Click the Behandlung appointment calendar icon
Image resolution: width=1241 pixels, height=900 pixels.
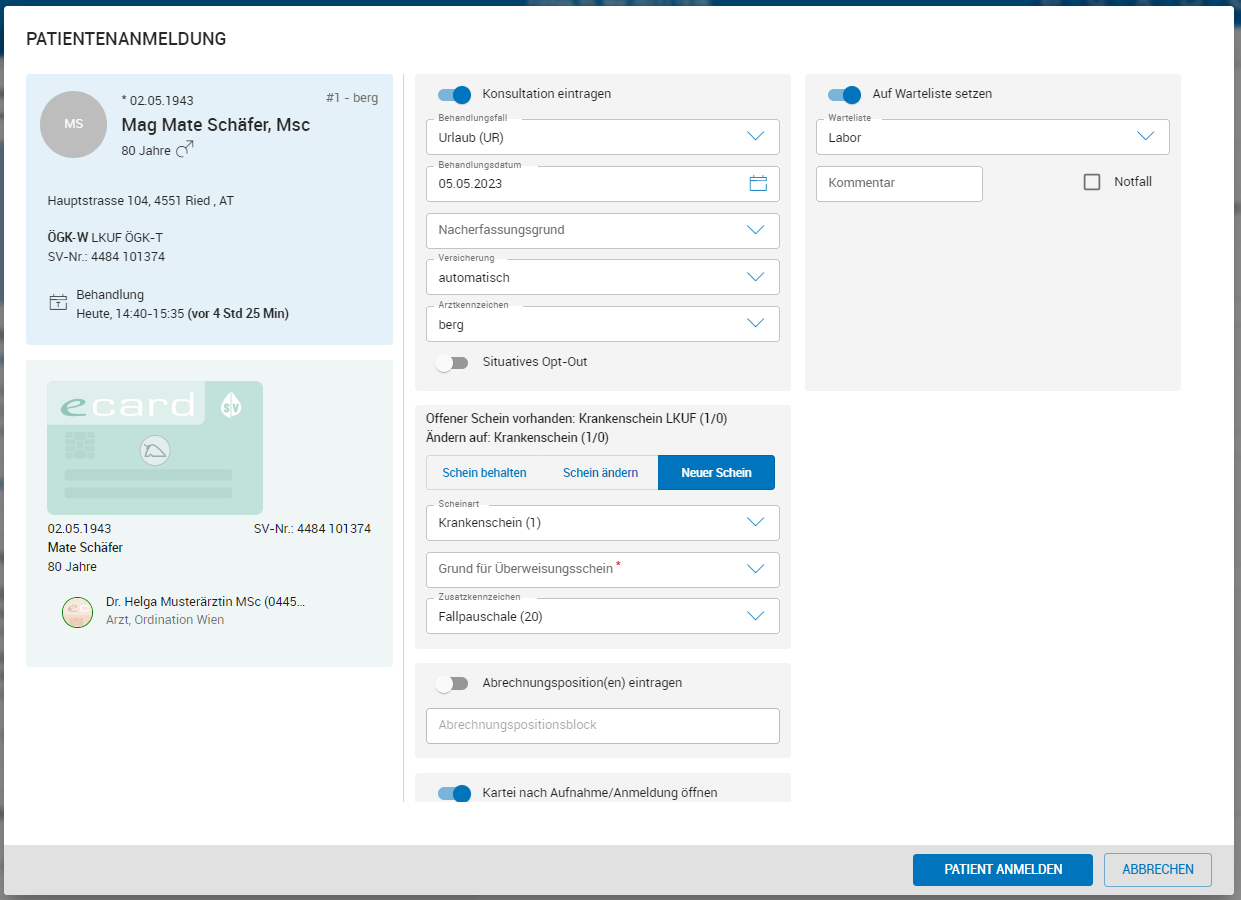pos(58,303)
